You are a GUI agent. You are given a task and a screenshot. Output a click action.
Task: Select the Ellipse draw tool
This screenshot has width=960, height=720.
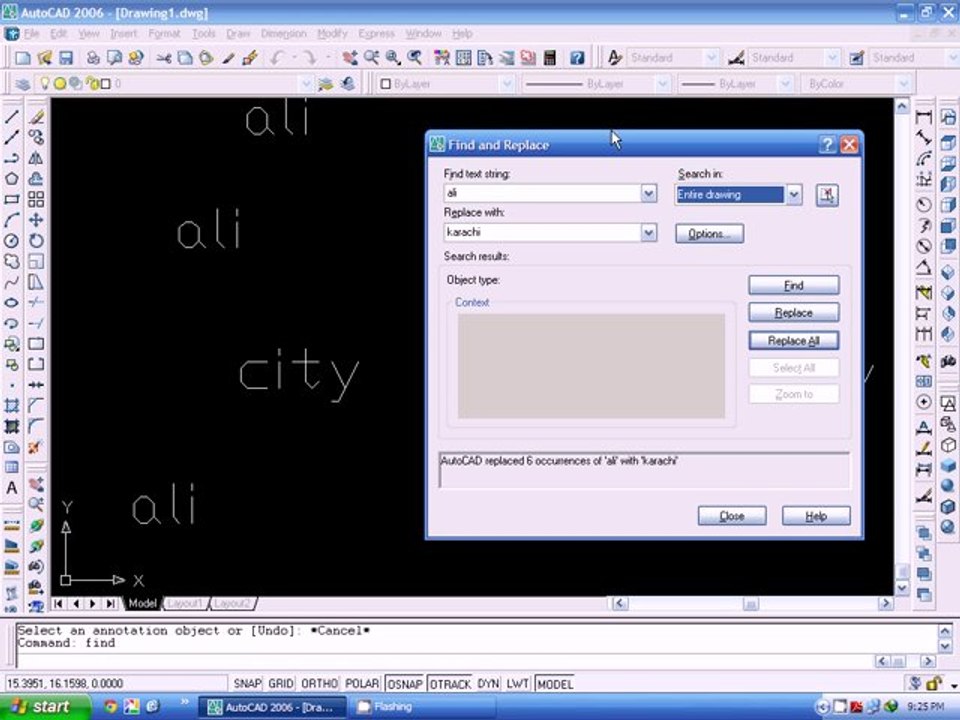(12, 302)
